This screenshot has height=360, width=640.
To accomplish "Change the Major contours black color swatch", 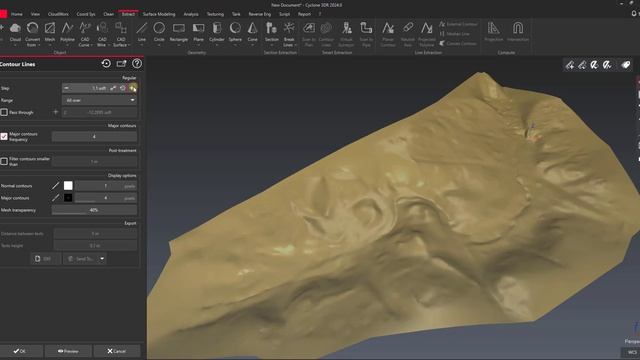I will point(68,198).
